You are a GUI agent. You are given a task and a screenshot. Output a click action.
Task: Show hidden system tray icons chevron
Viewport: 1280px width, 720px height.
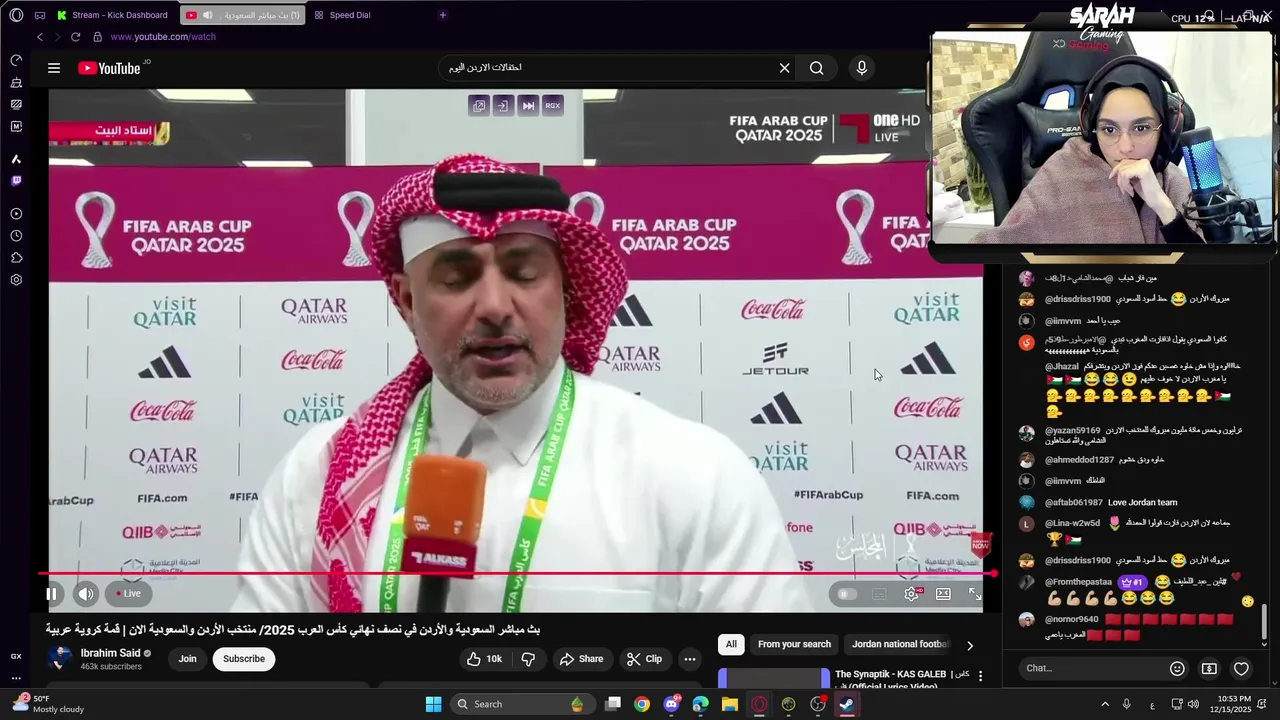[x=1105, y=705]
